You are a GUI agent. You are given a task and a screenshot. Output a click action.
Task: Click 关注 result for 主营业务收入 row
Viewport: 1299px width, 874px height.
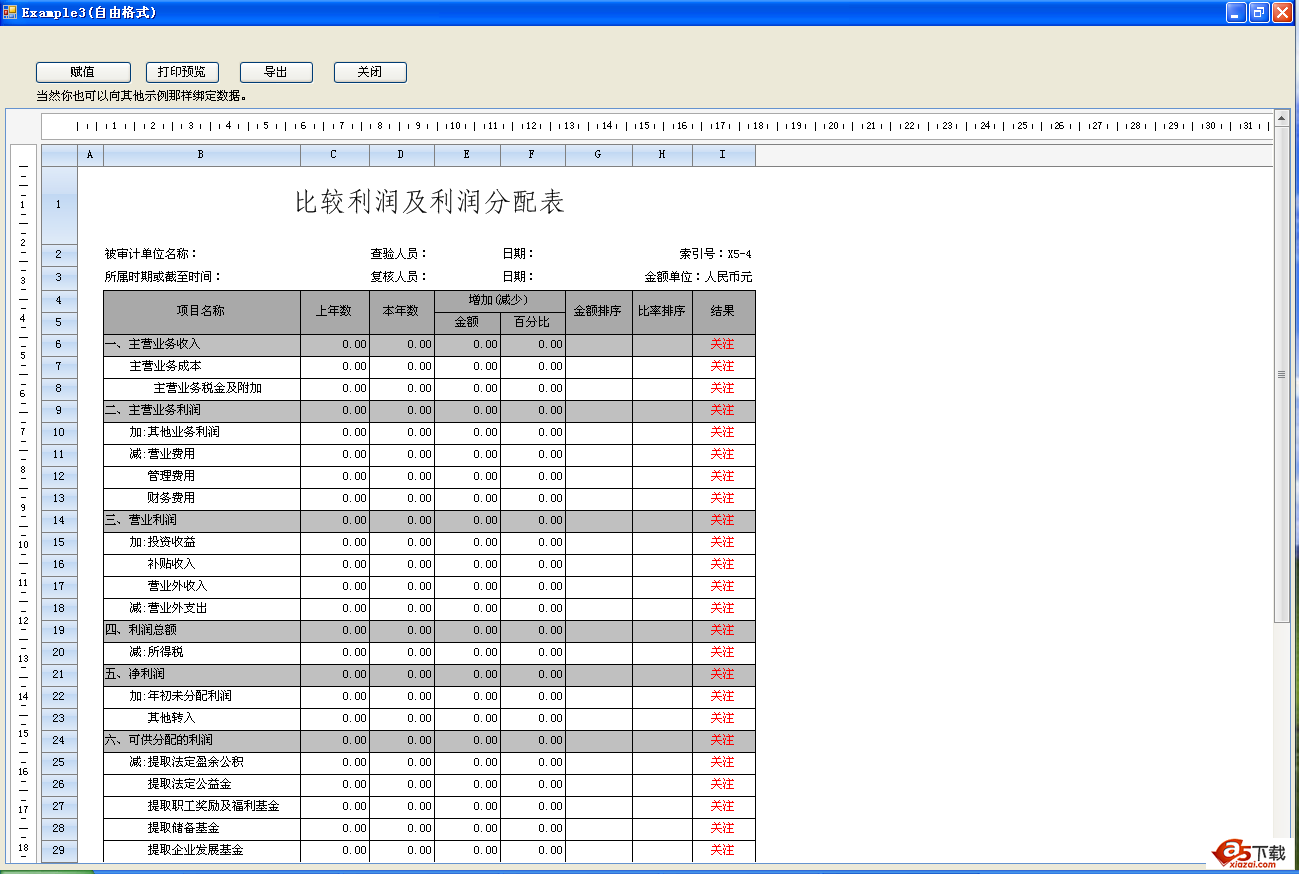click(x=722, y=344)
